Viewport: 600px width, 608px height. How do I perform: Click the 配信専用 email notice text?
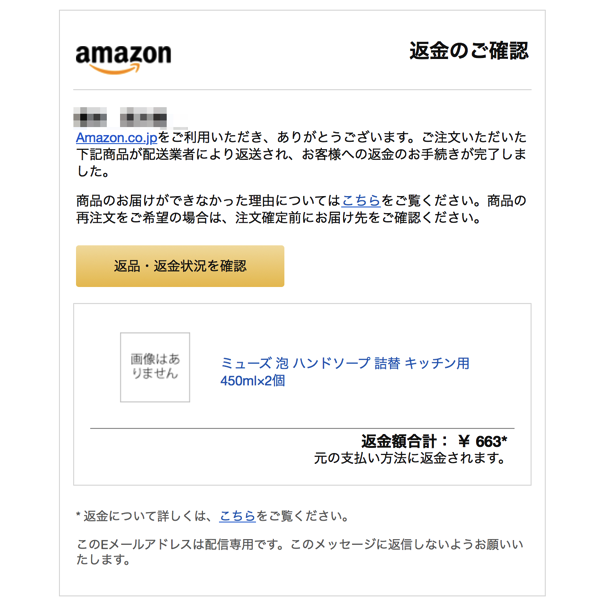coord(299,552)
